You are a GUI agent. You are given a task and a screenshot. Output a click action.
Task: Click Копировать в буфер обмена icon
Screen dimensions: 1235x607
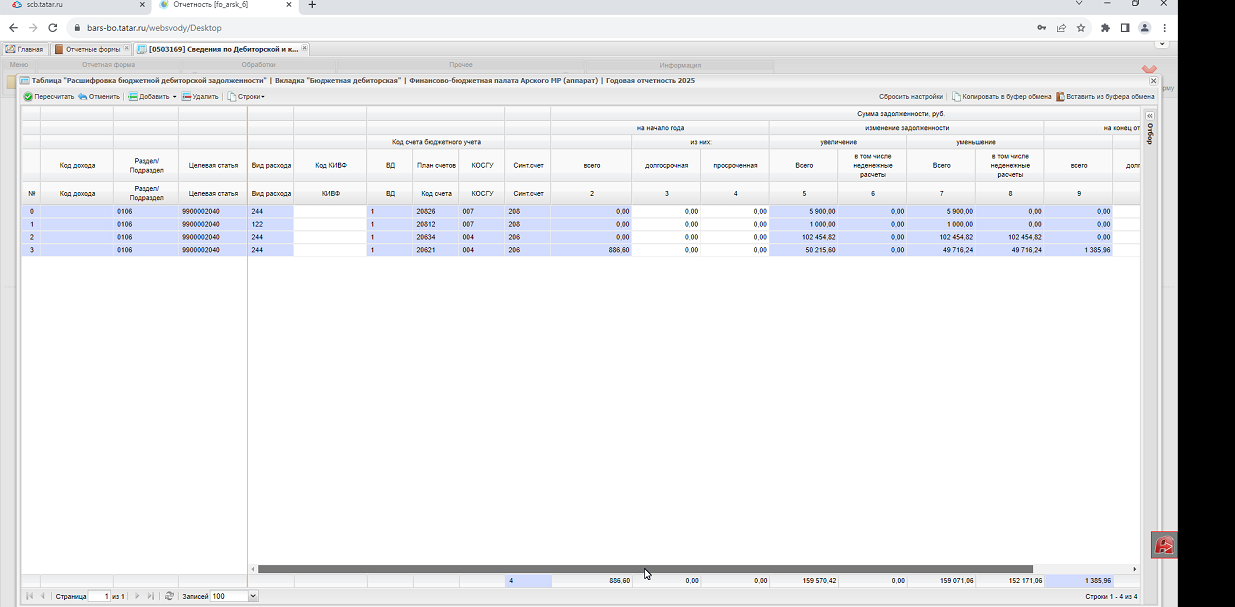(x=956, y=97)
